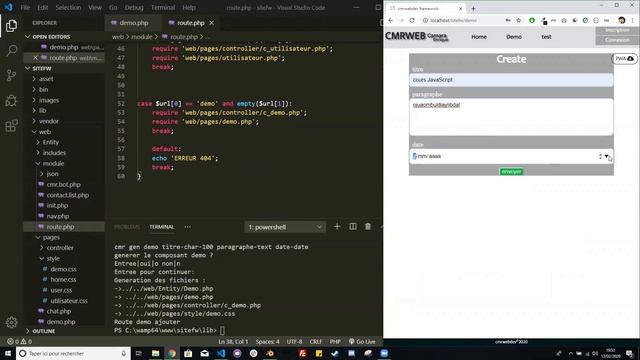This screenshot has width=640, height=360.
Task: Split the terminal panel
Action: point(353,227)
